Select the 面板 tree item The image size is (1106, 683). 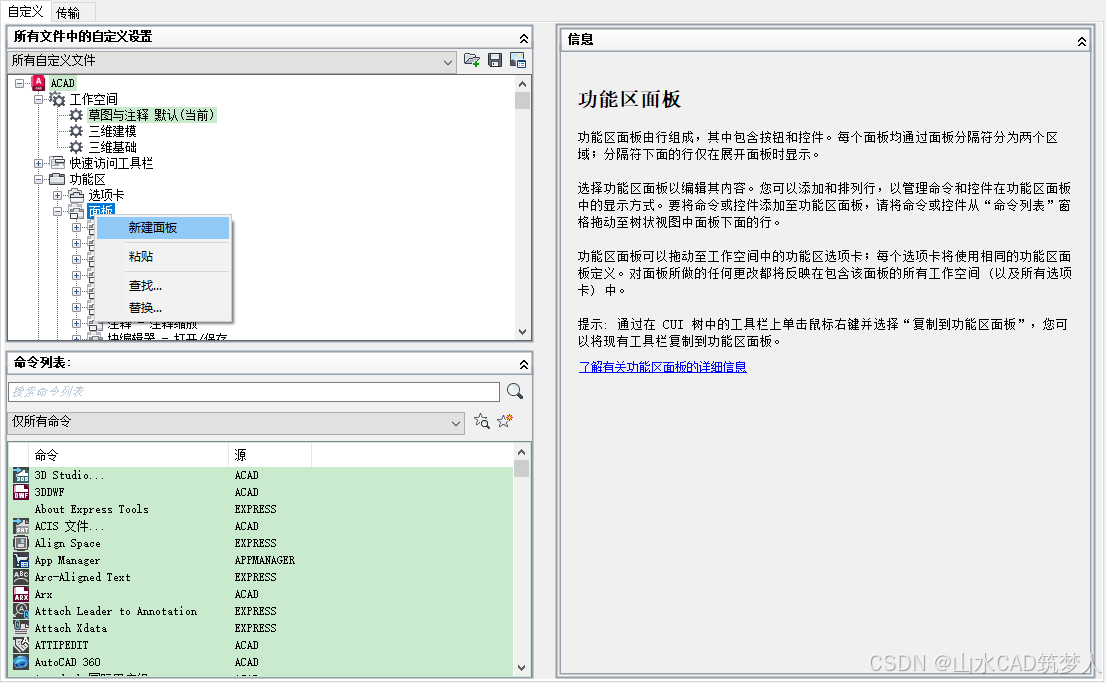pos(101,210)
